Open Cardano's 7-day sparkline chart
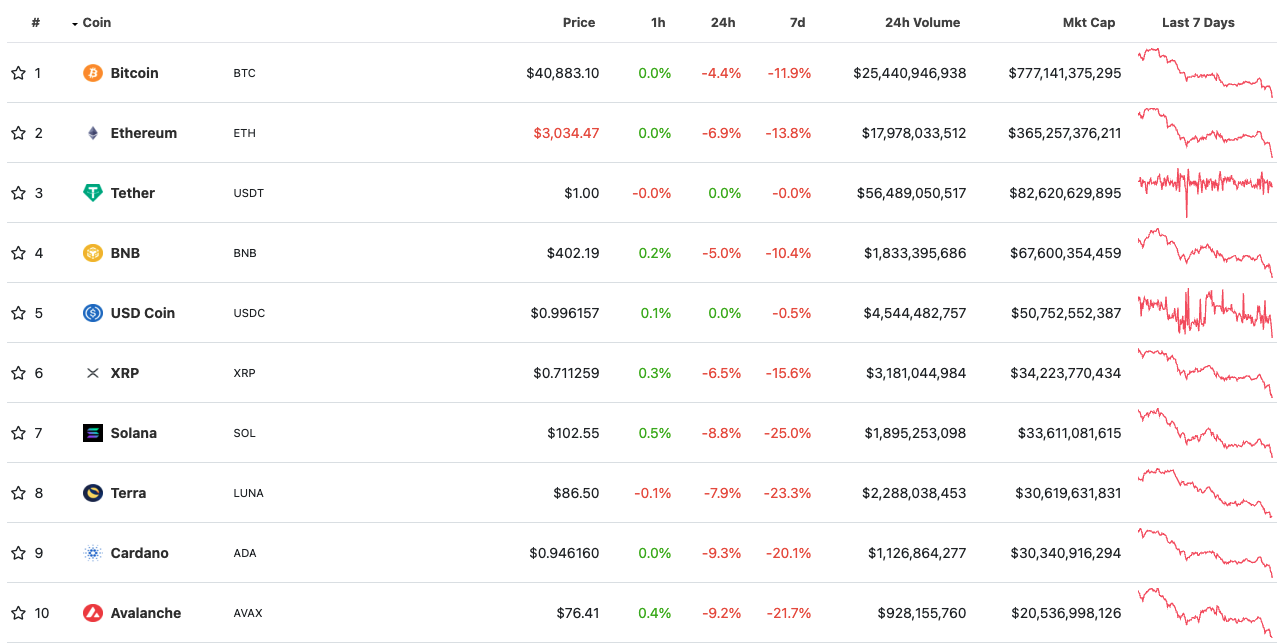Image resolution: width=1287 pixels, height=644 pixels. click(1206, 552)
